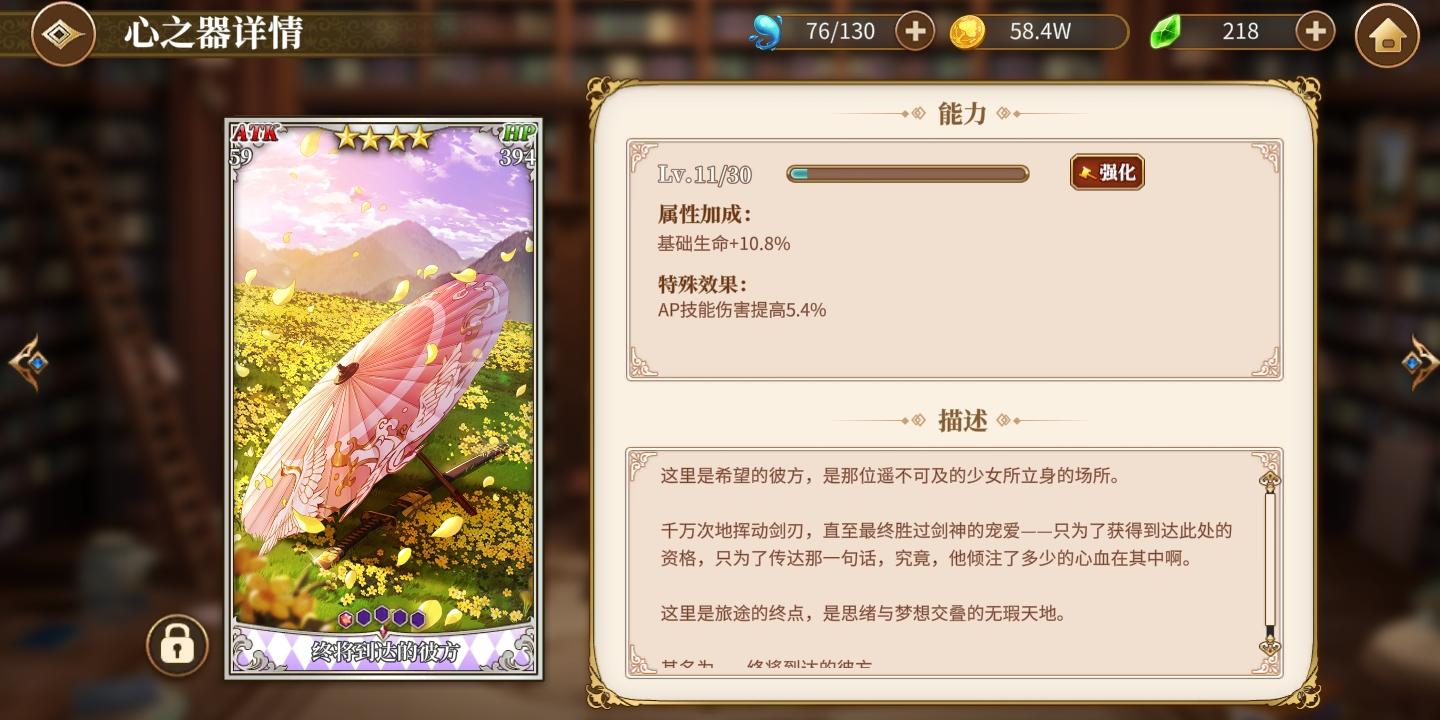This screenshot has height=720, width=1440.
Task: Tap the blue stamina swirl icon
Action: [765, 32]
